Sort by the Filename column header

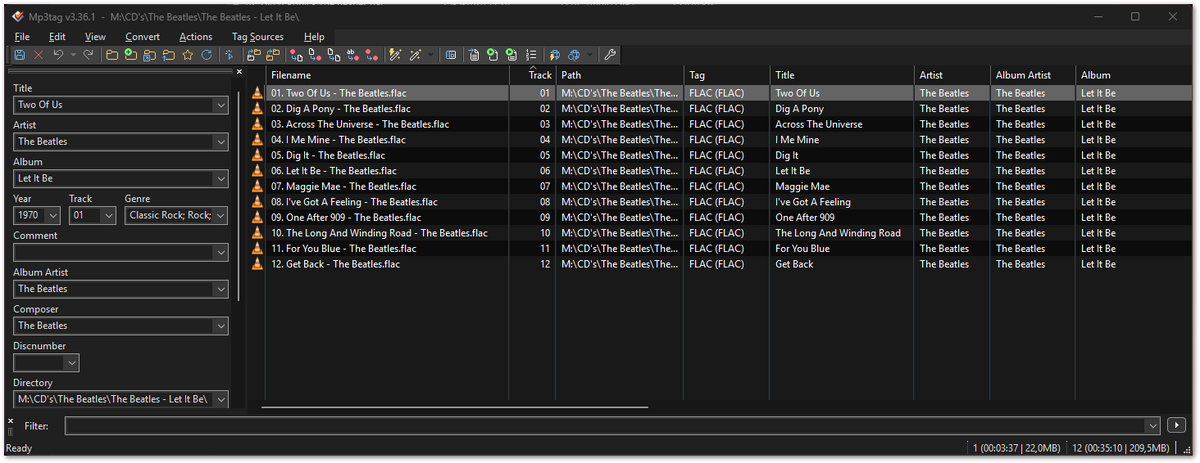pos(388,75)
